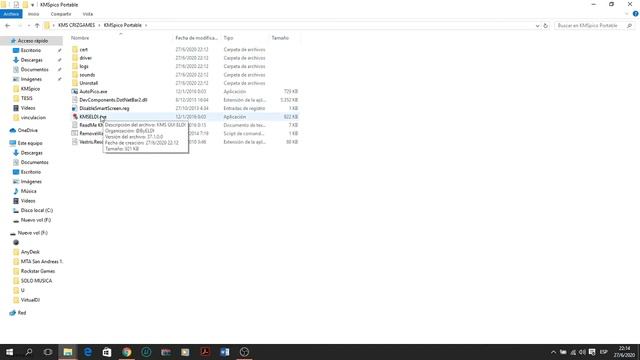Launch Microsoft Edge from the taskbar
The width and height of the screenshot is (640, 360).
(87, 352)
